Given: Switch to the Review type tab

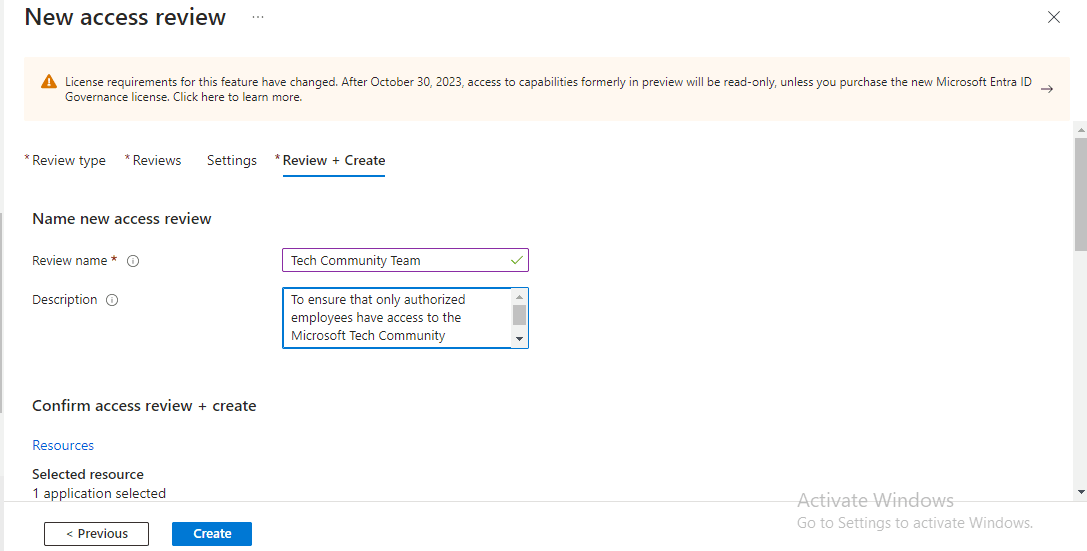Looking at the screenshot, I should point(68,160).
